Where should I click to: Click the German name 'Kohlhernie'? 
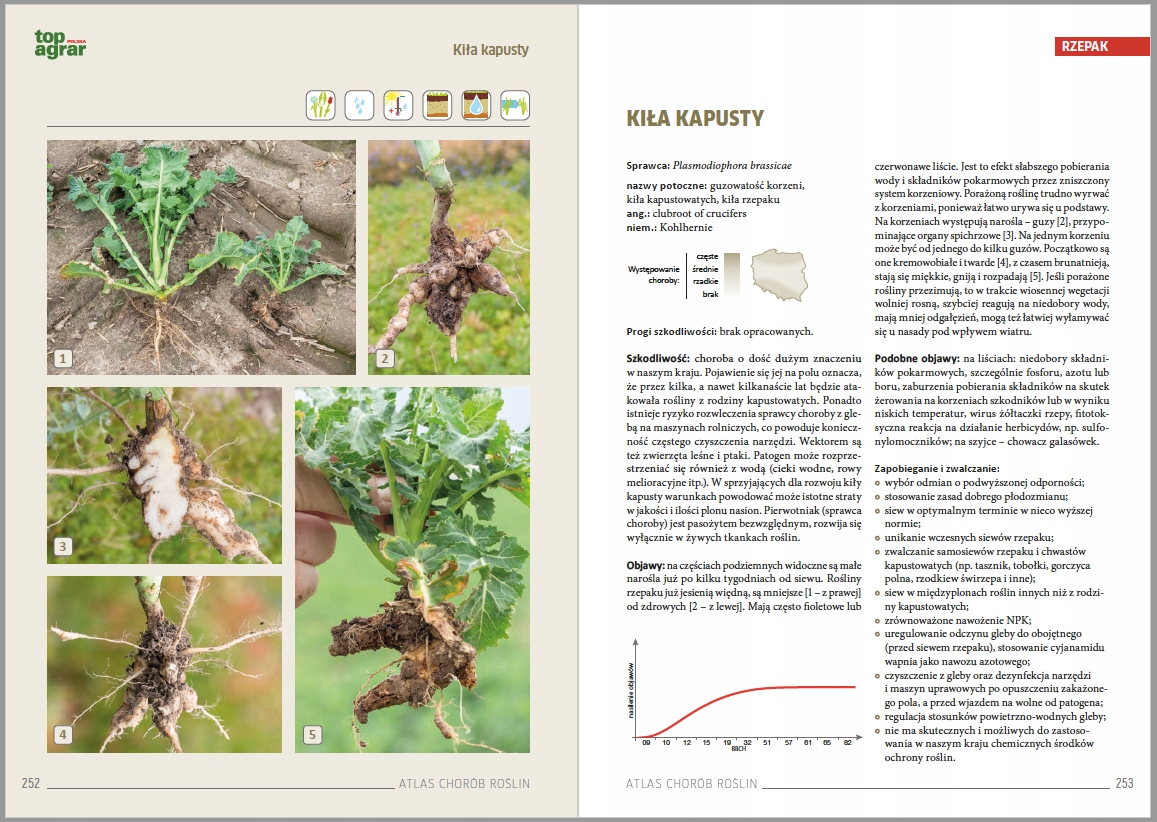(x=686, y=227)
